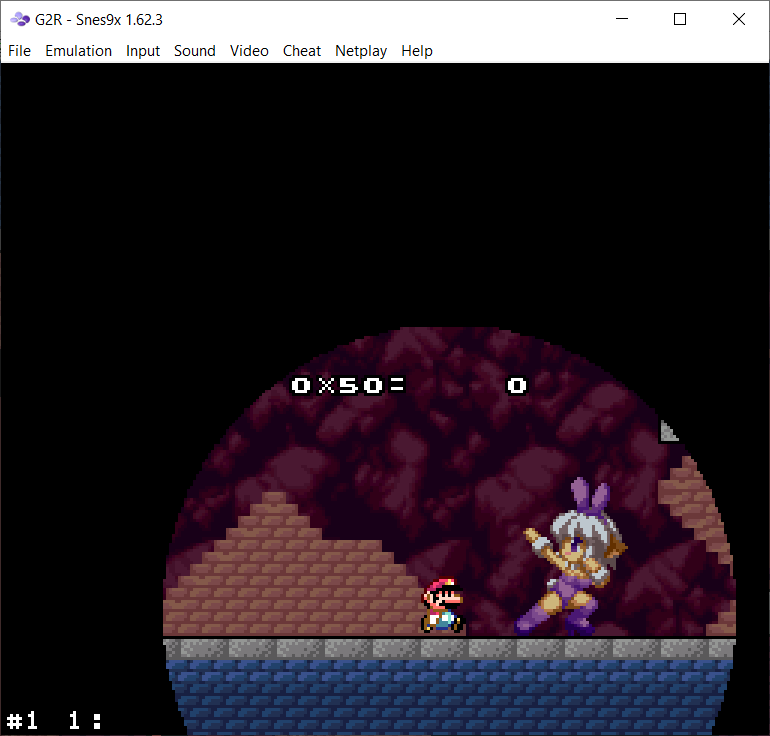
Task: Click the Snes9x app icon in title bar
Action: [20, 20]
